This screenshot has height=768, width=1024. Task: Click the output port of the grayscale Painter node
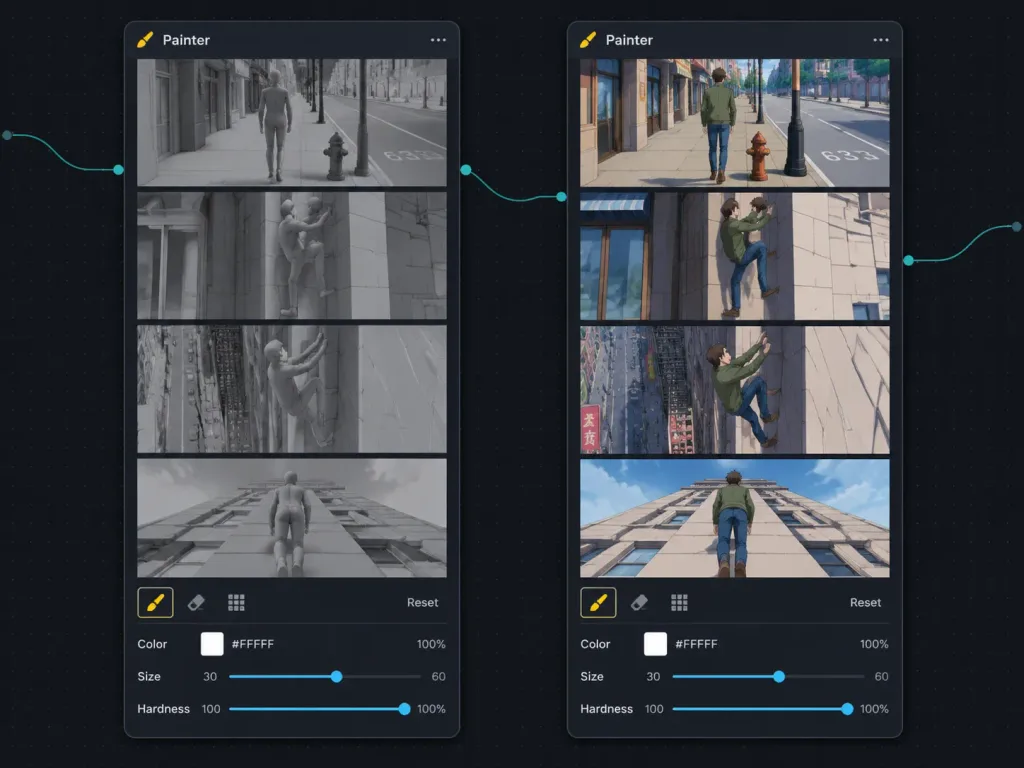pyautogui.click(x=466, y=170)
